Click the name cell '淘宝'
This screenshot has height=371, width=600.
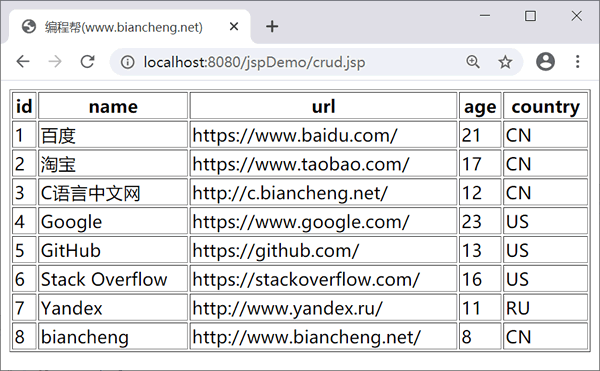(x=113, y=163)
